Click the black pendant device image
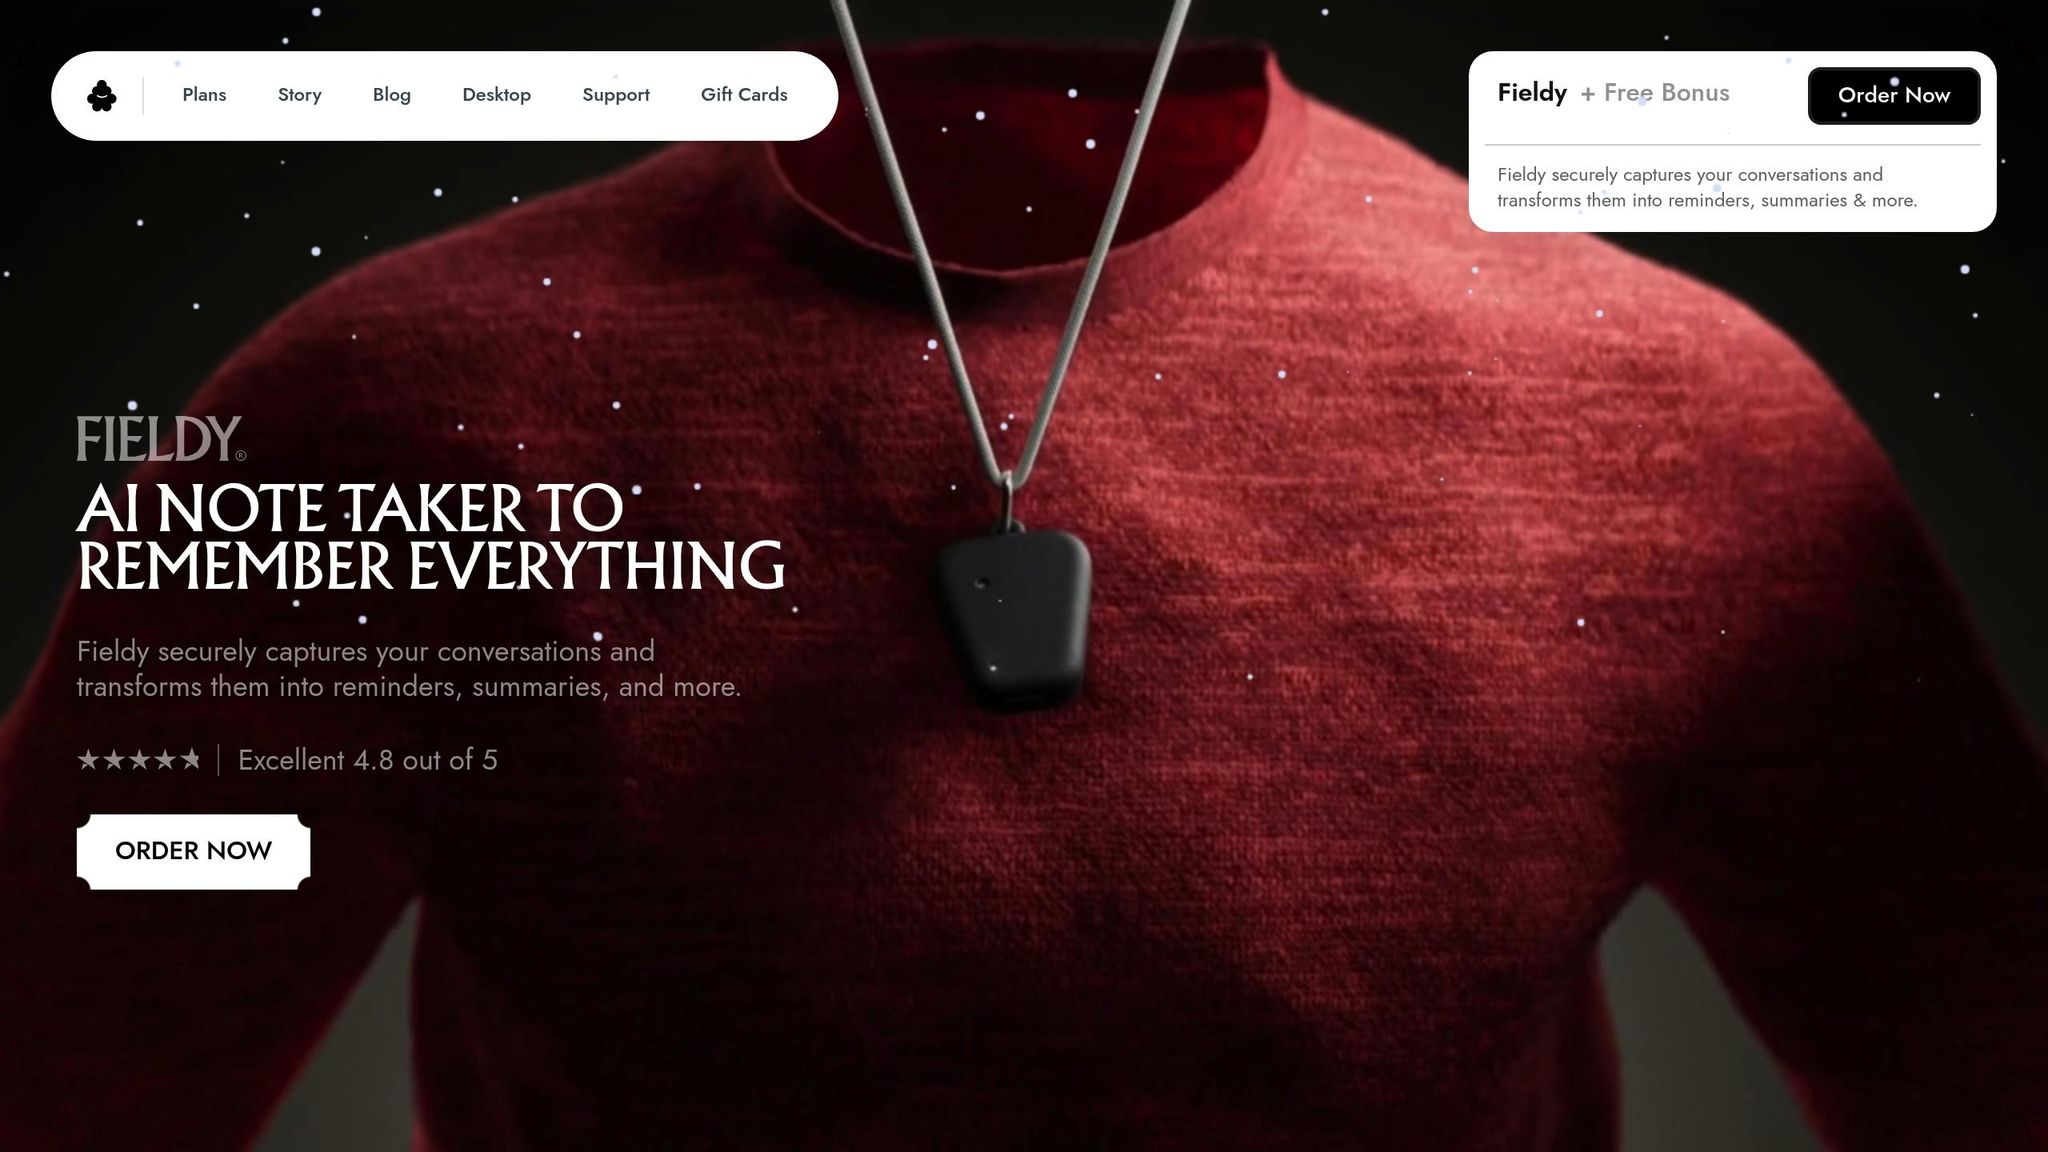 point(1012,619)
